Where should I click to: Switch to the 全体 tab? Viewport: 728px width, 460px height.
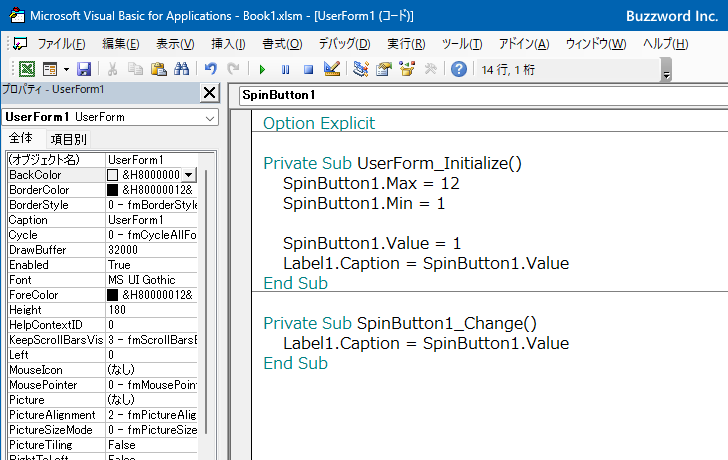(21, 138)
